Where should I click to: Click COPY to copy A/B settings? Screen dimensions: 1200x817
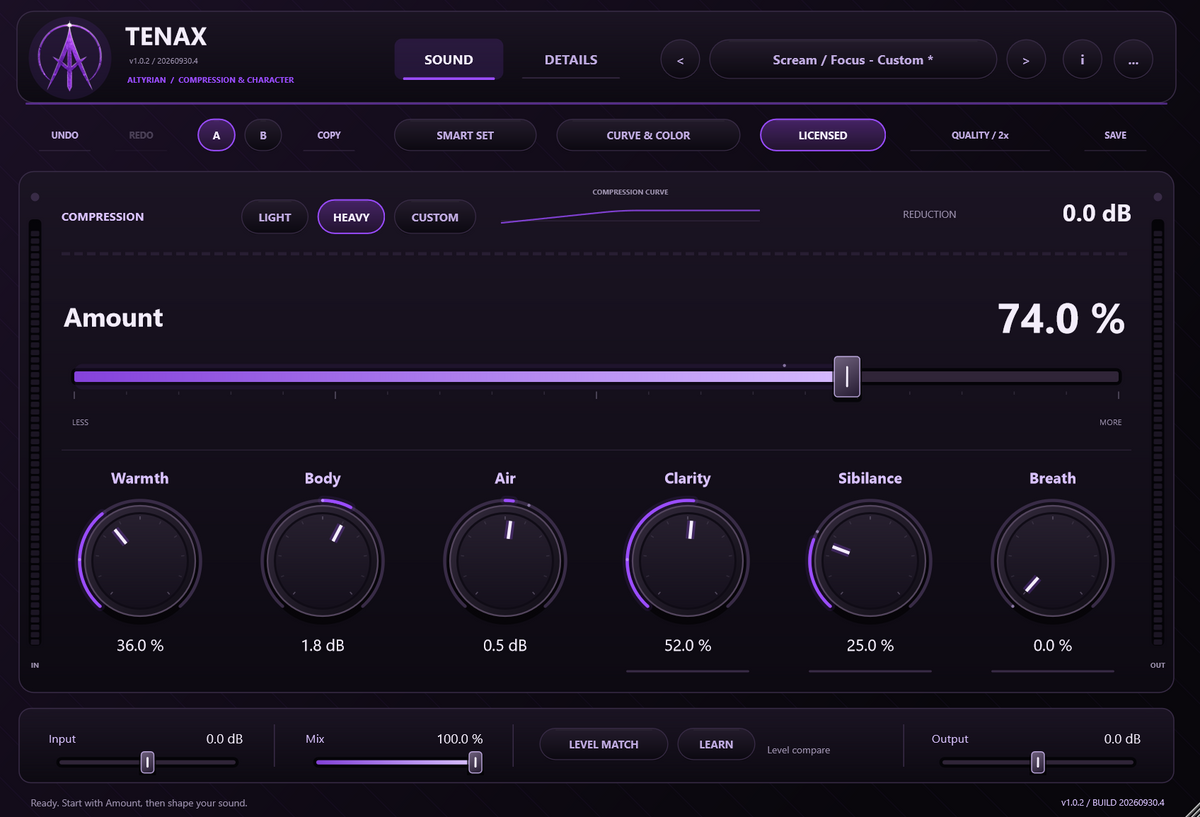[329, 135]
